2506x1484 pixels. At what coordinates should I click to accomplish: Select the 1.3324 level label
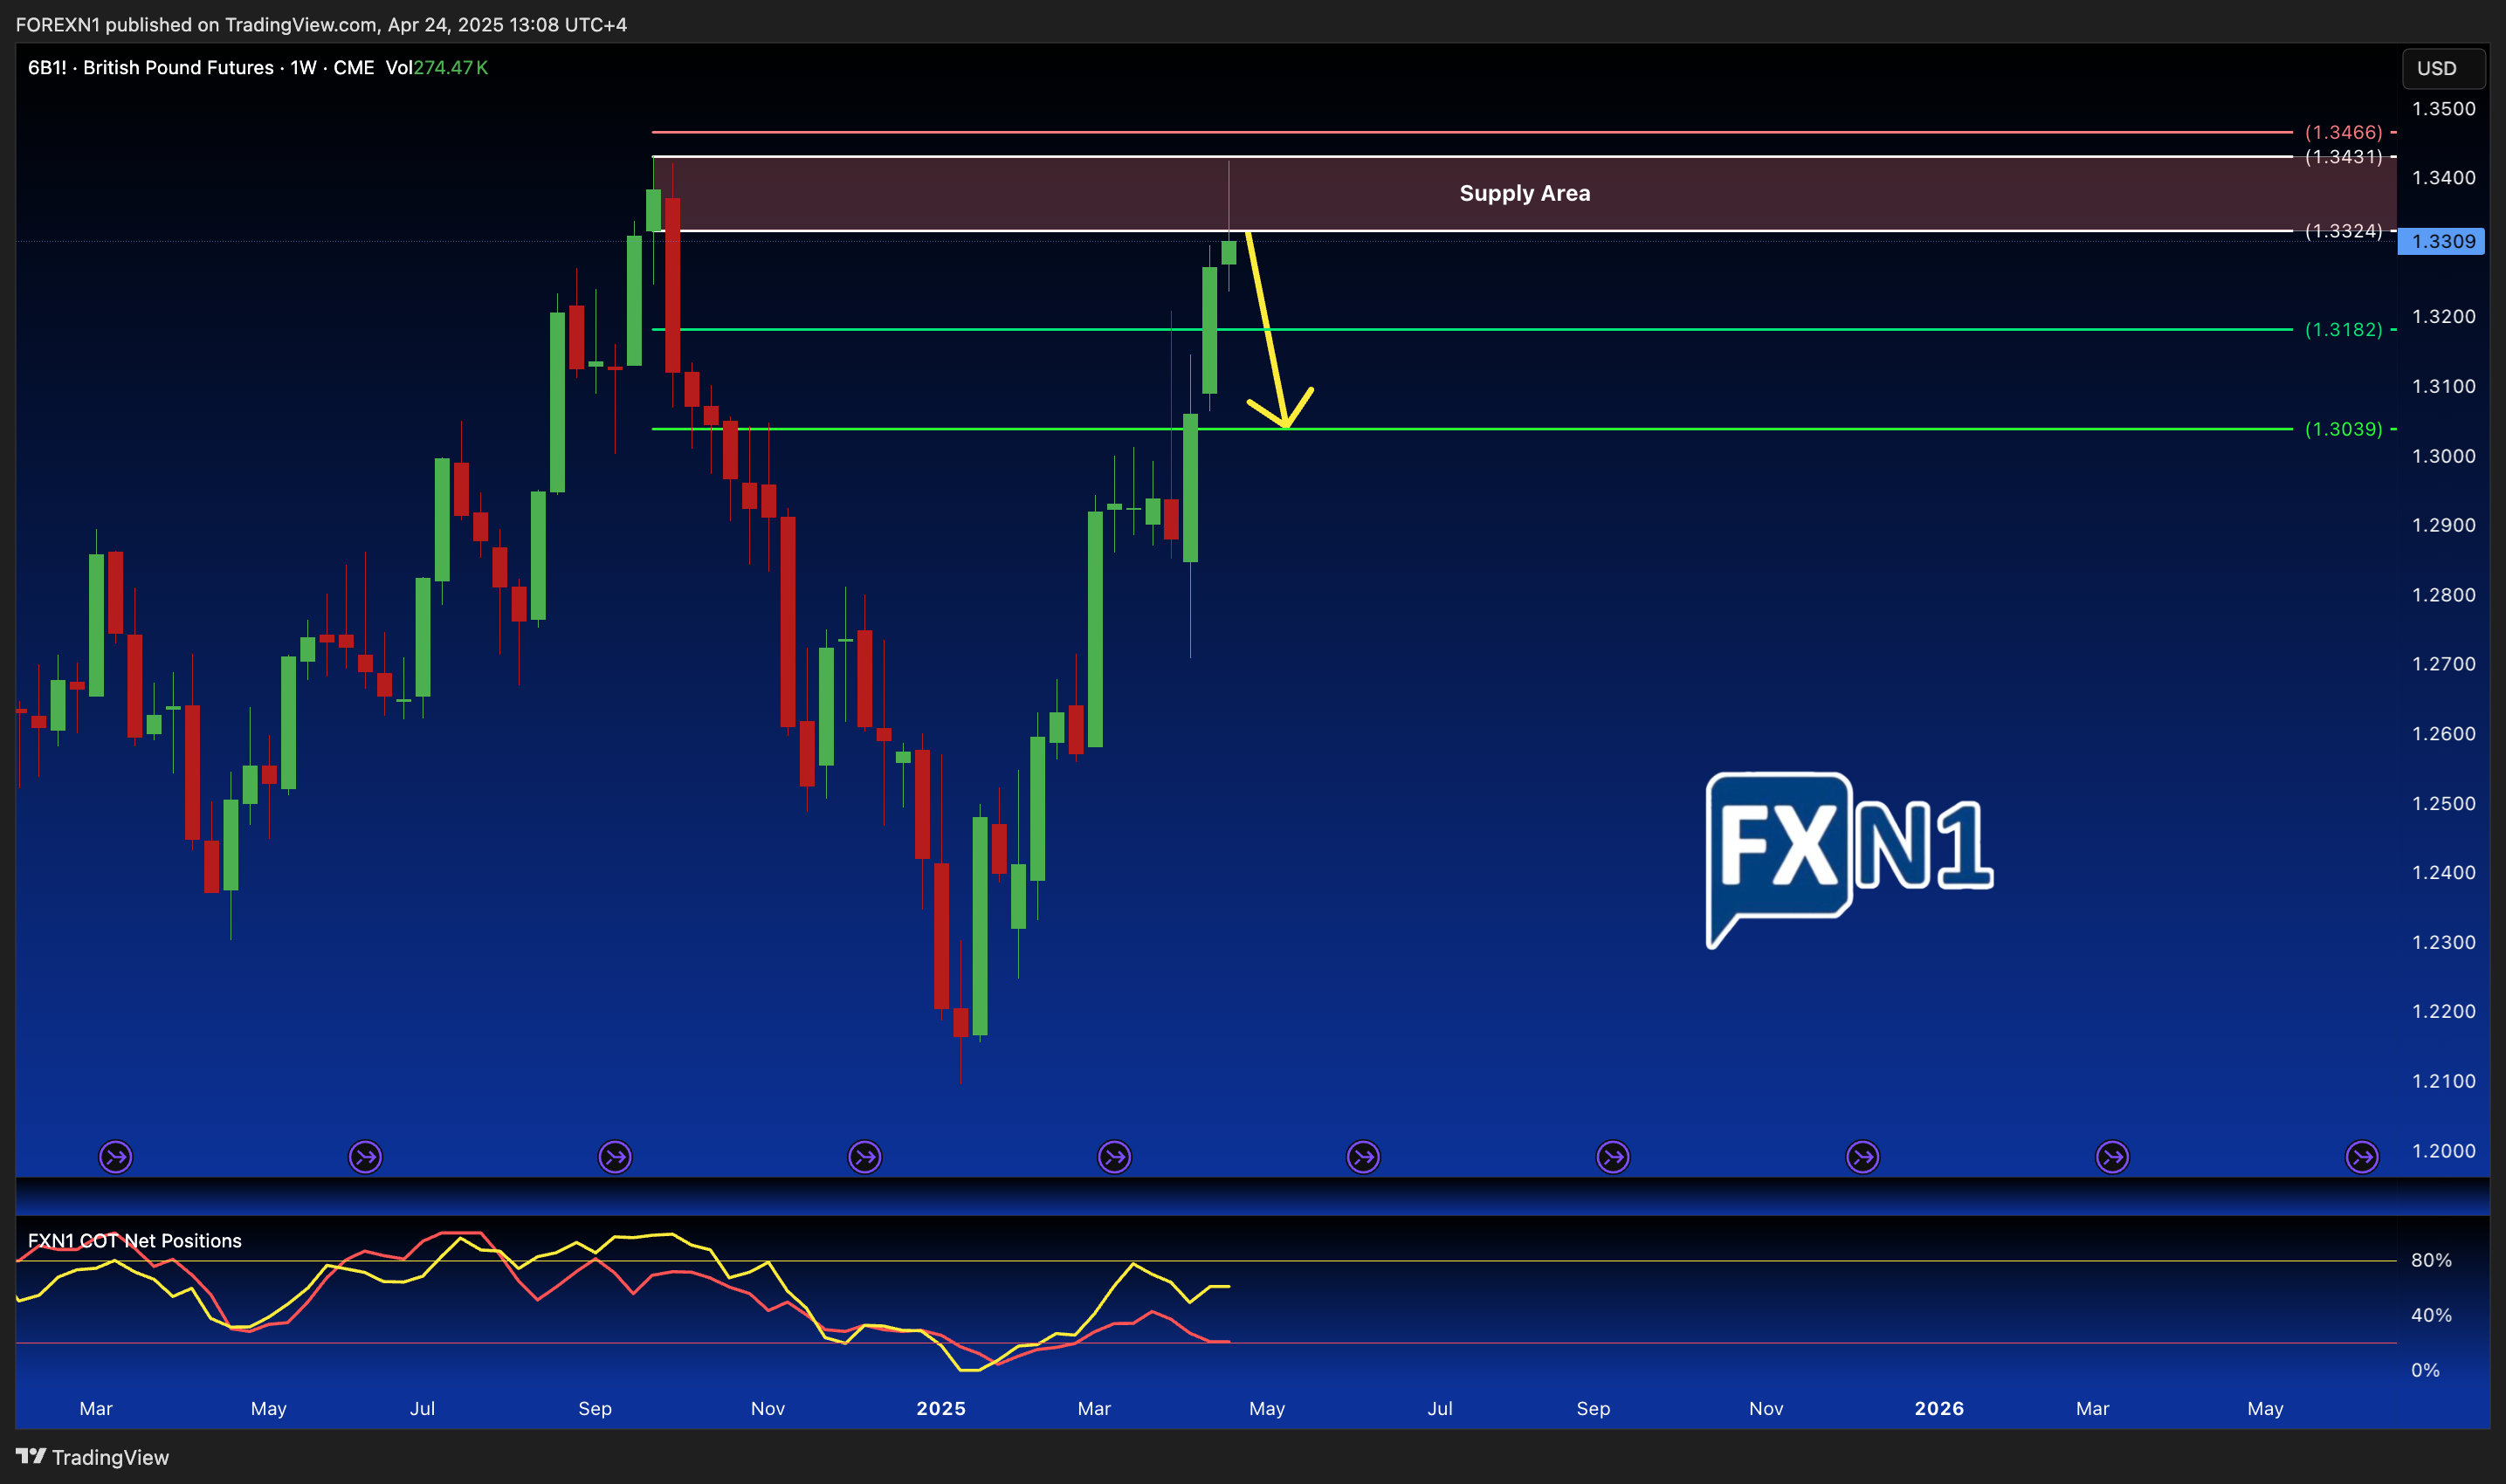tap(2343, 231)
